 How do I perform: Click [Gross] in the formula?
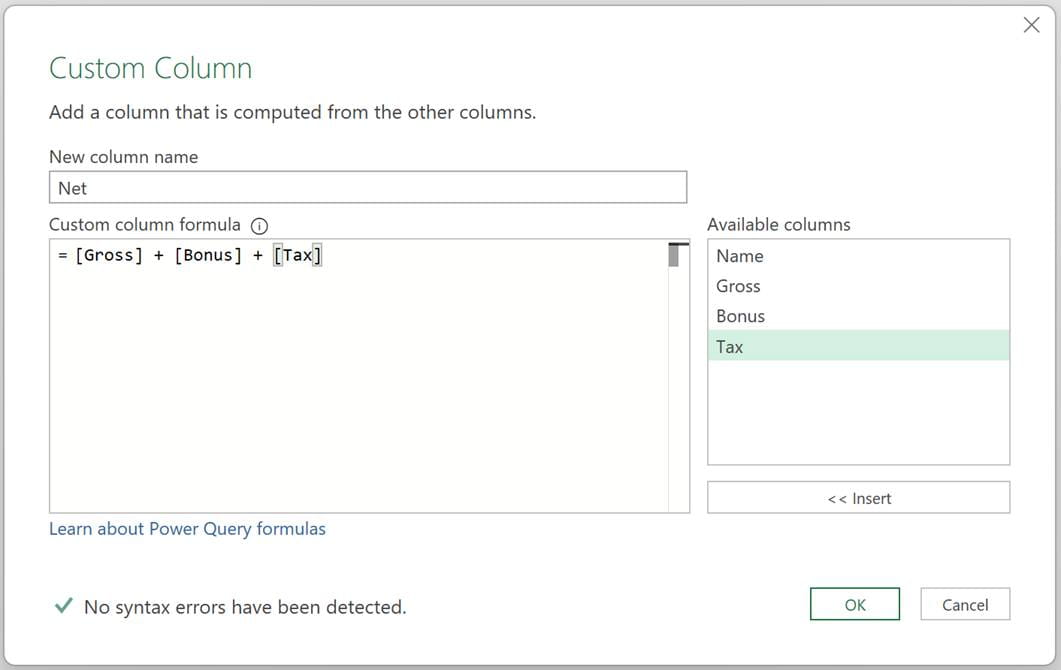click(109, 255)
